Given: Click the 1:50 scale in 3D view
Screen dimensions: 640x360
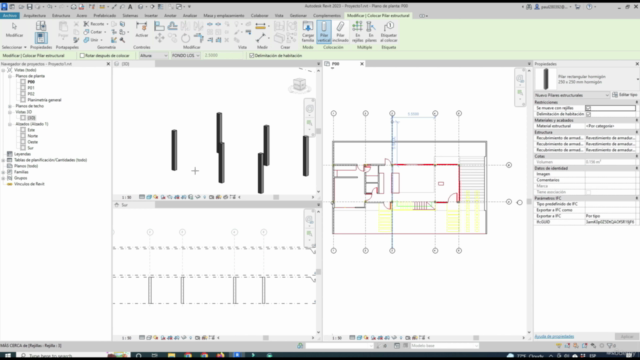Looking at the screenshot, I should pos(127,197).
